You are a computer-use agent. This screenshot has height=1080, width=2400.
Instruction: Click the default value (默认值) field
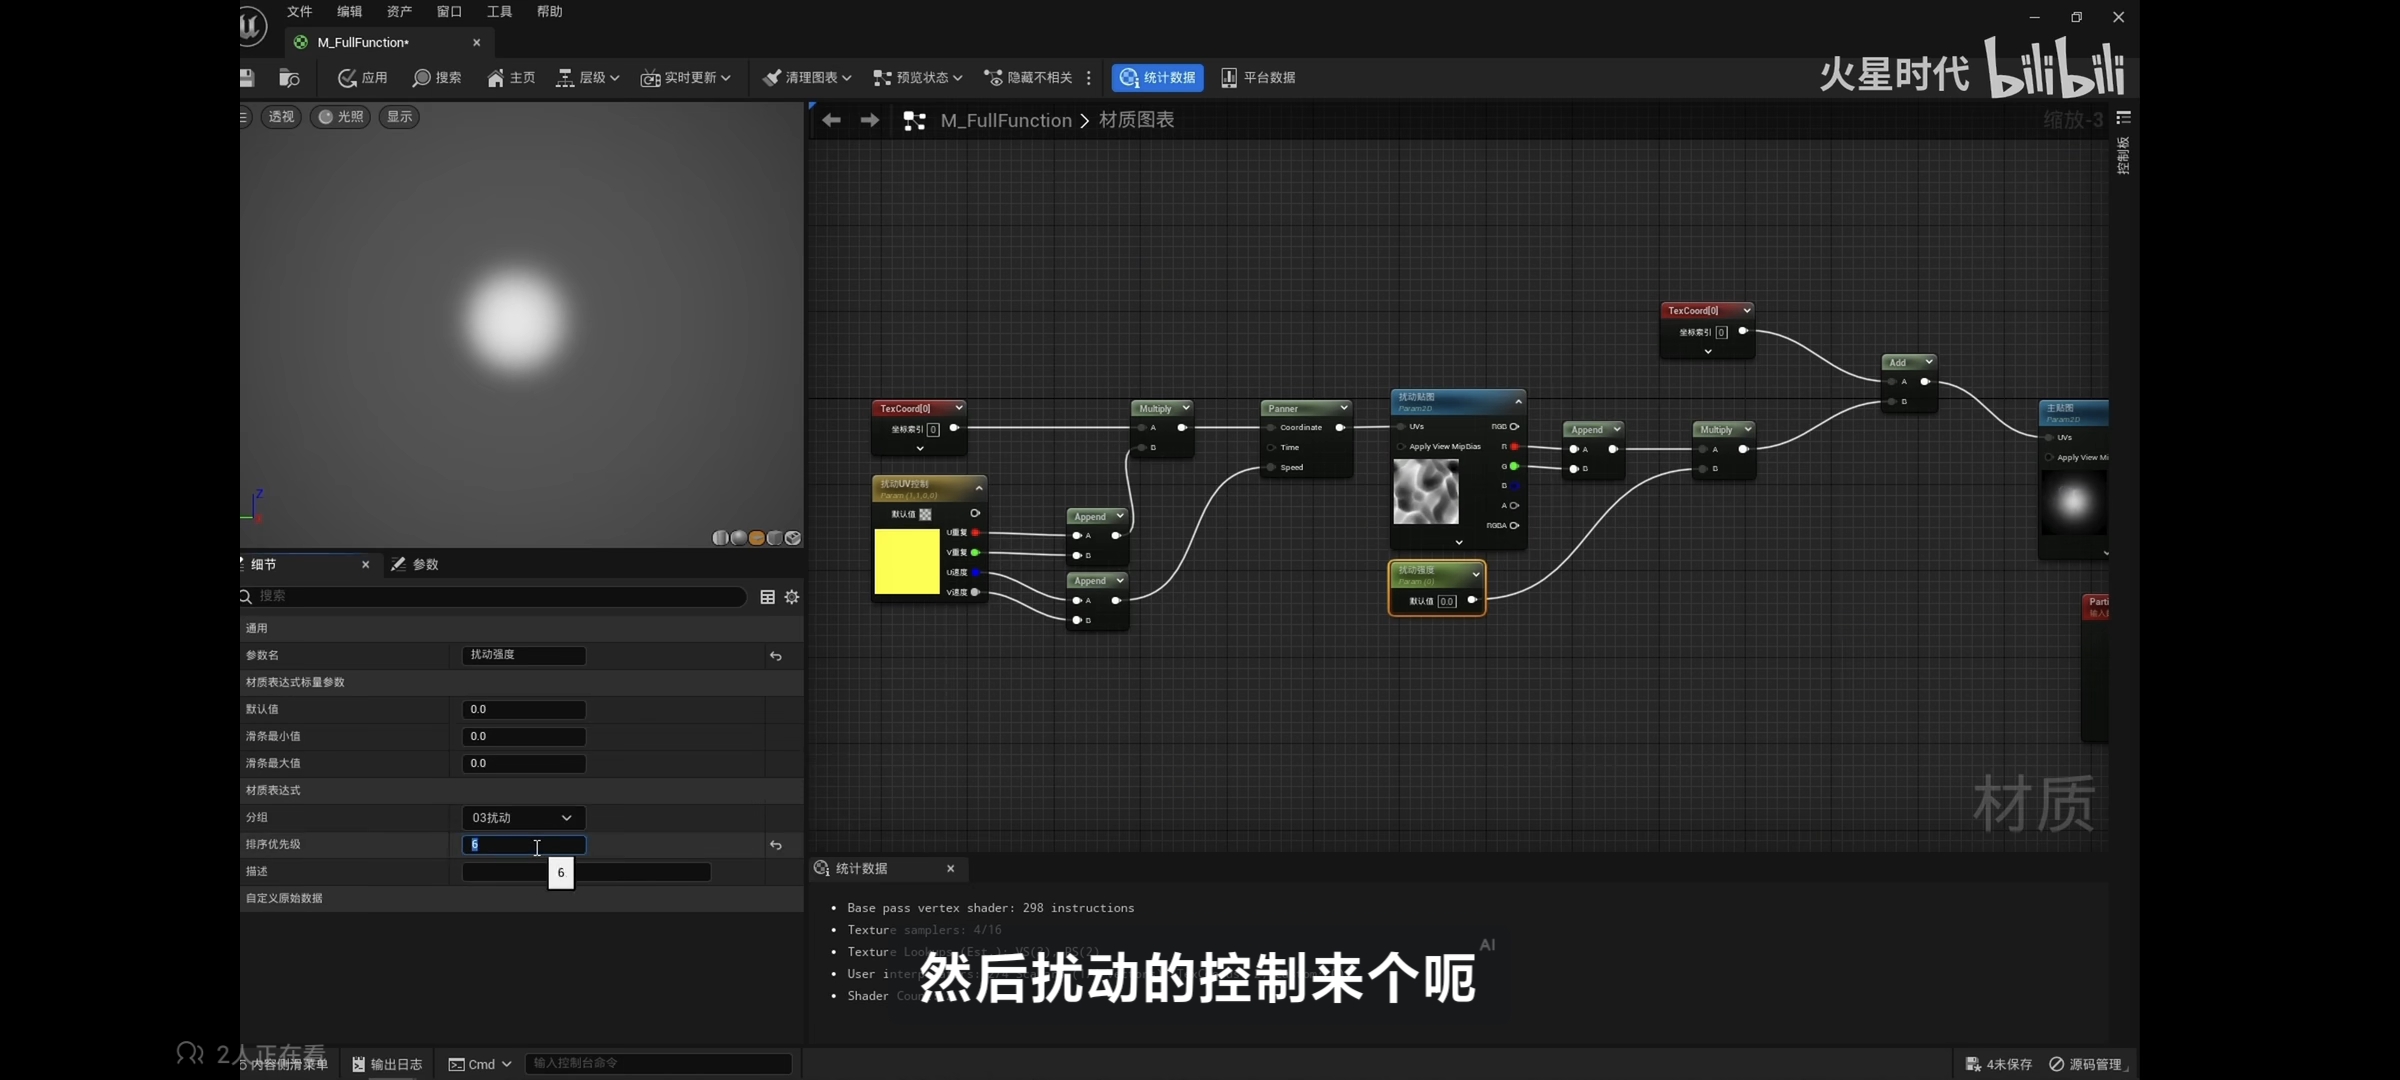coord(523,710)
